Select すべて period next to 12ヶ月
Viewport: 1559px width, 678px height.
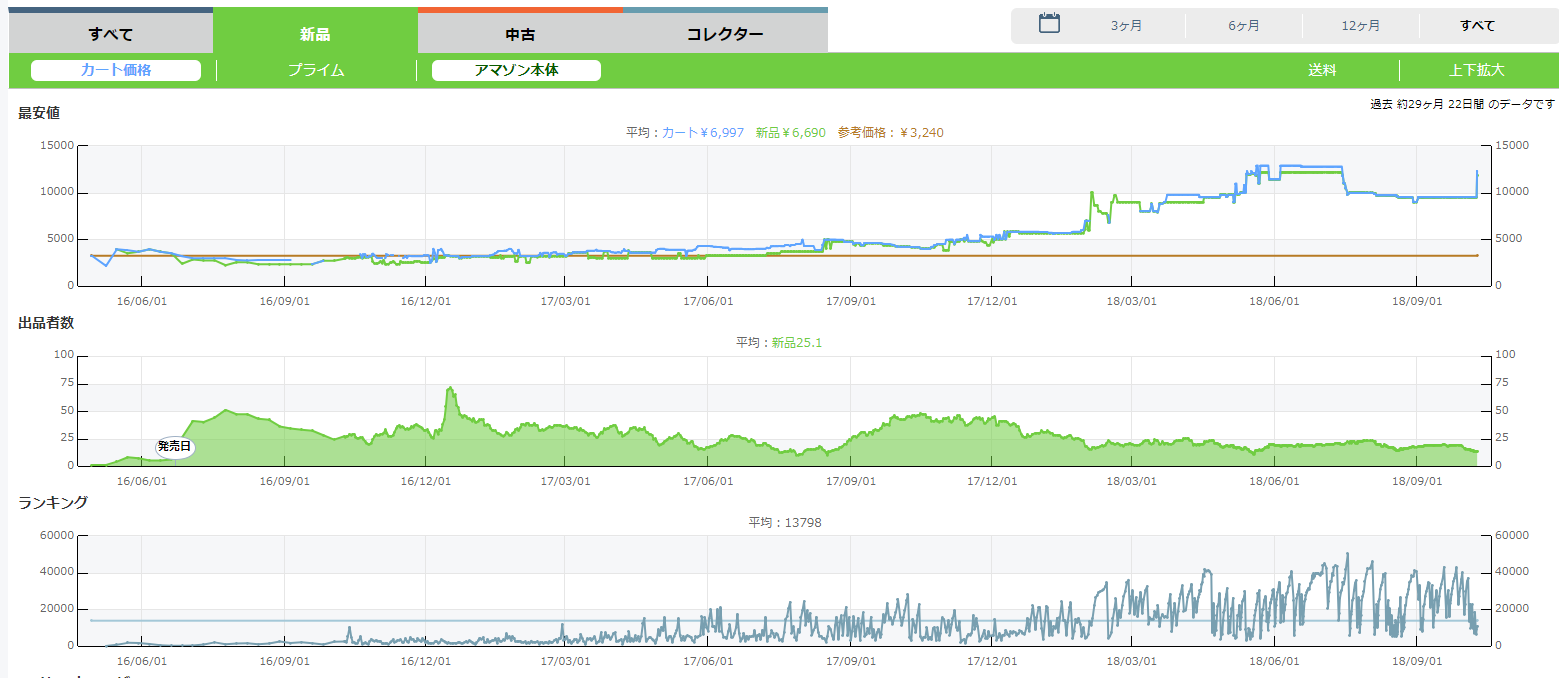pos(1477,26)
